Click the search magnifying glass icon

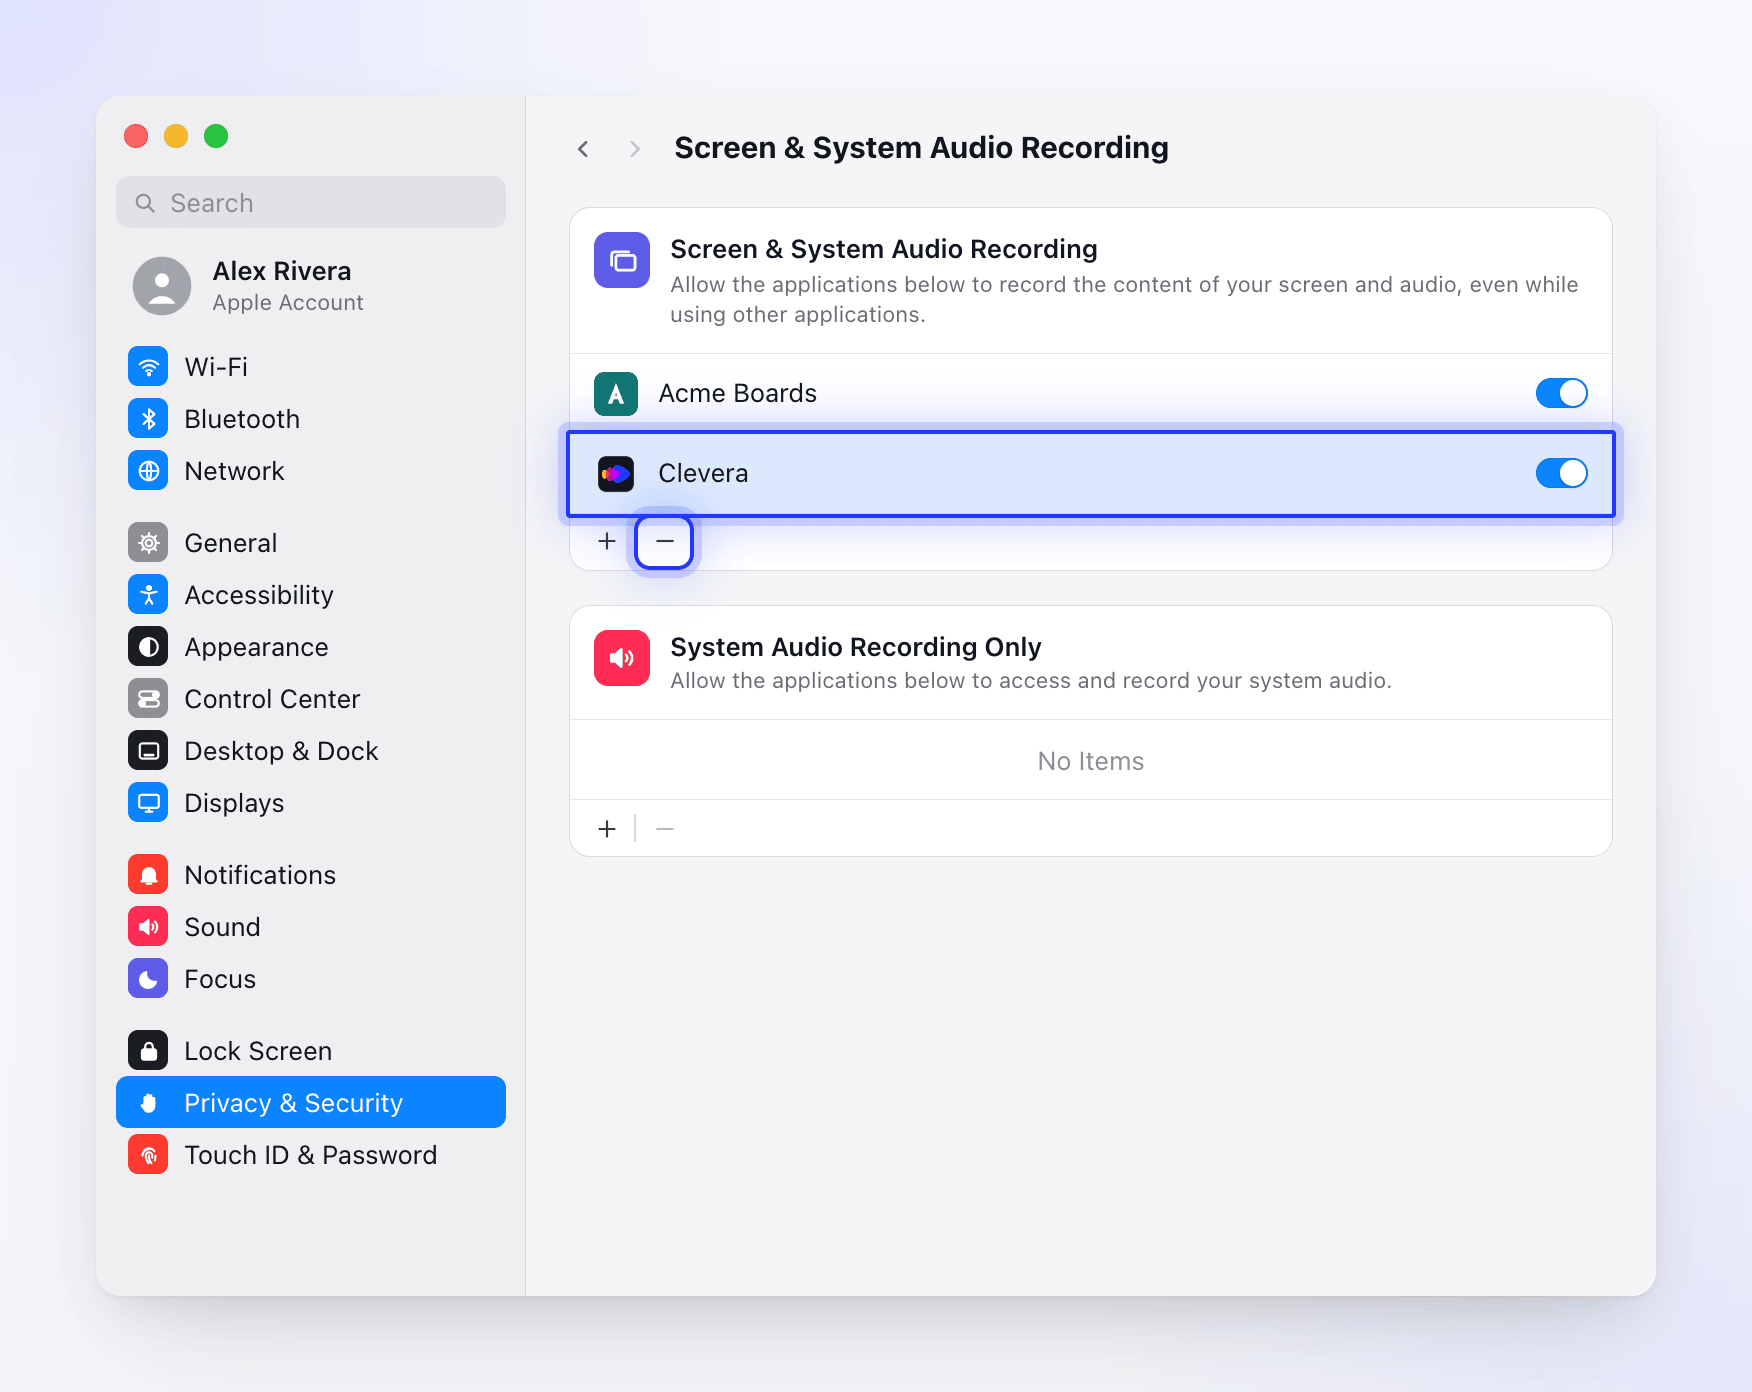[x=145, y=203]
